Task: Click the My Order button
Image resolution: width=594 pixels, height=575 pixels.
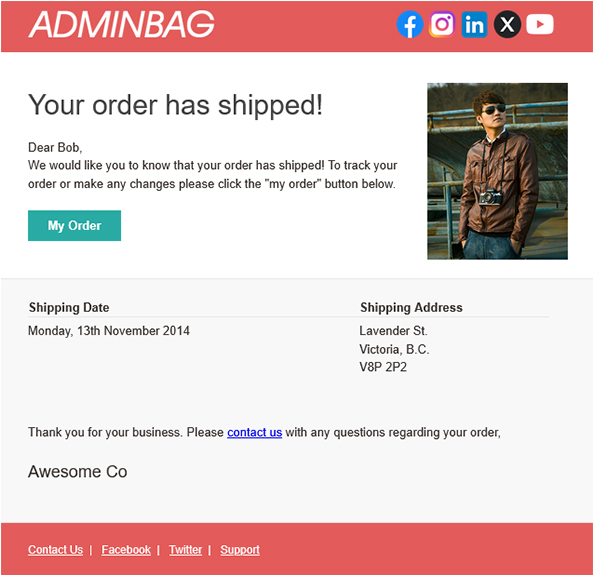Action: coord(75,226)
